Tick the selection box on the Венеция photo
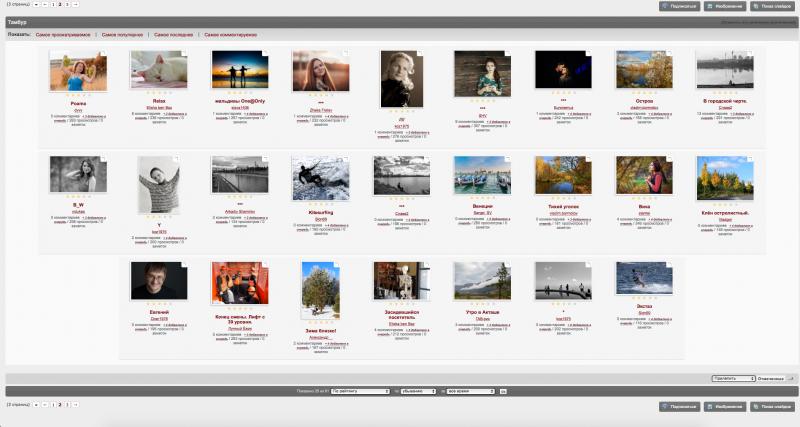The width and height of the screenshot is (800, 427). point(508,159)
